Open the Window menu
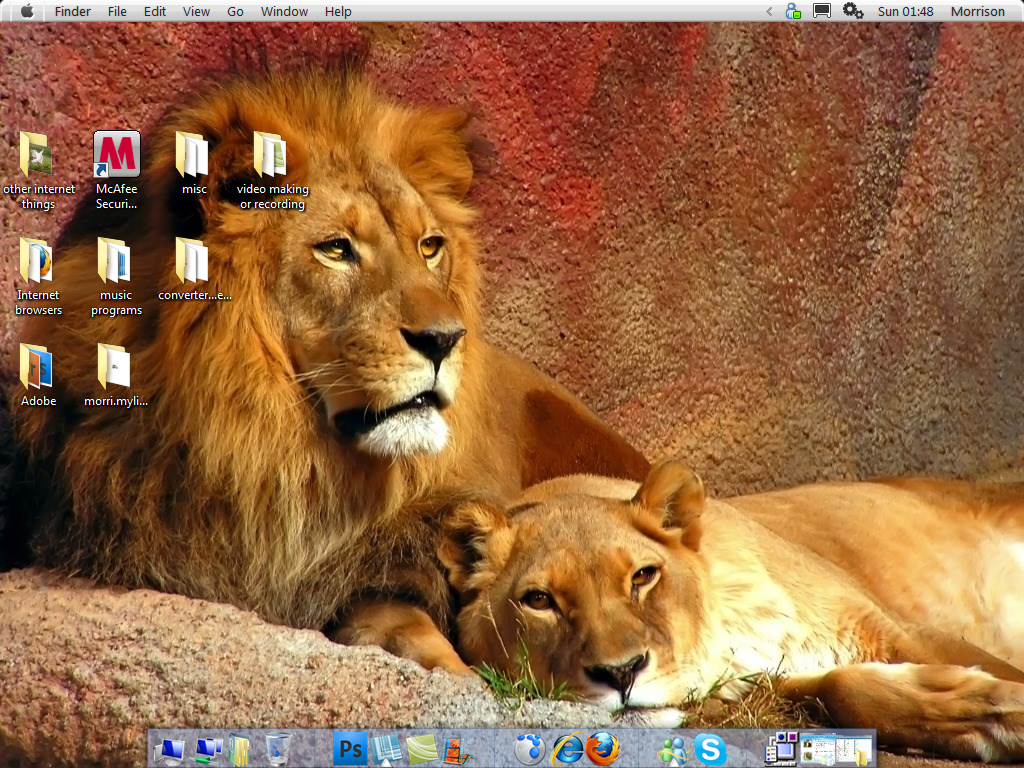The height and width of the screenshot is (768, 1024). point(284,11)
